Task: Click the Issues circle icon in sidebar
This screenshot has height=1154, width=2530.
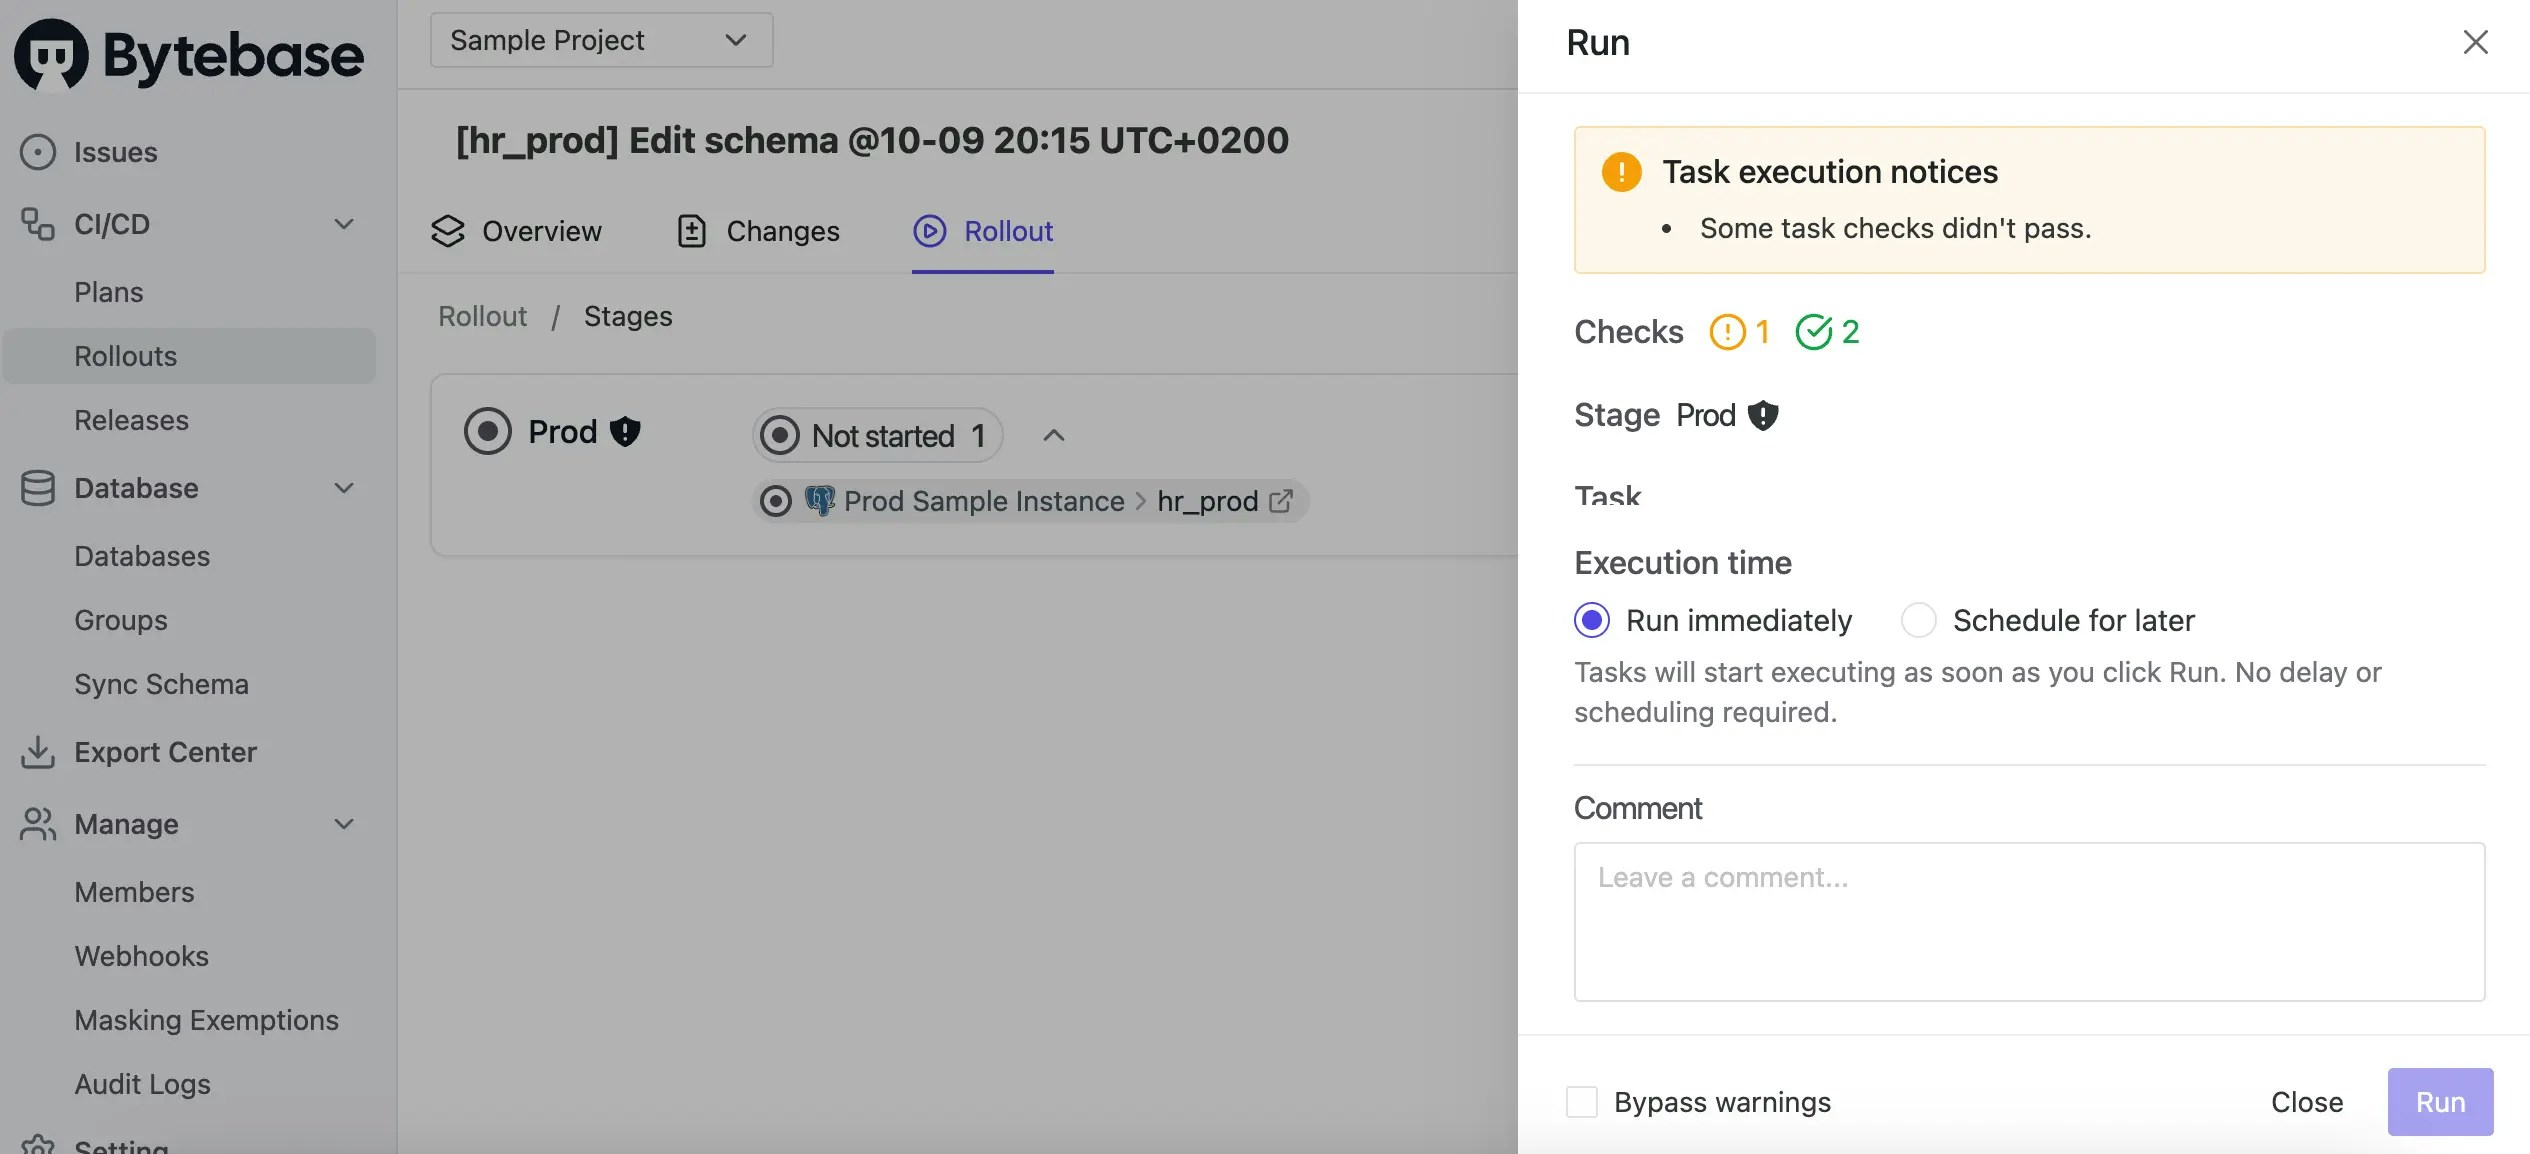Action: 37,152
